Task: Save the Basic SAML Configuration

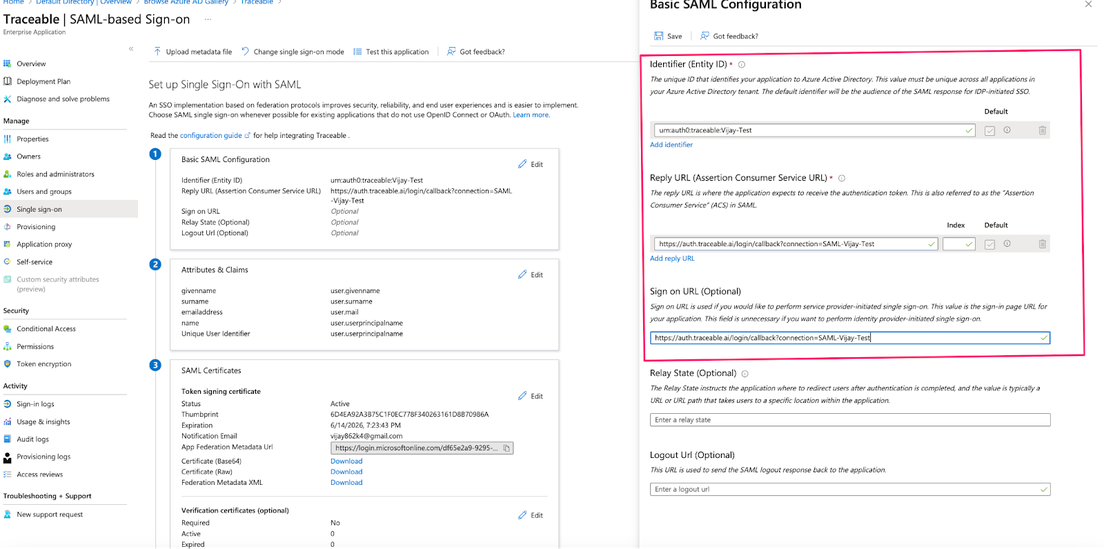Action: coord(668,36)
